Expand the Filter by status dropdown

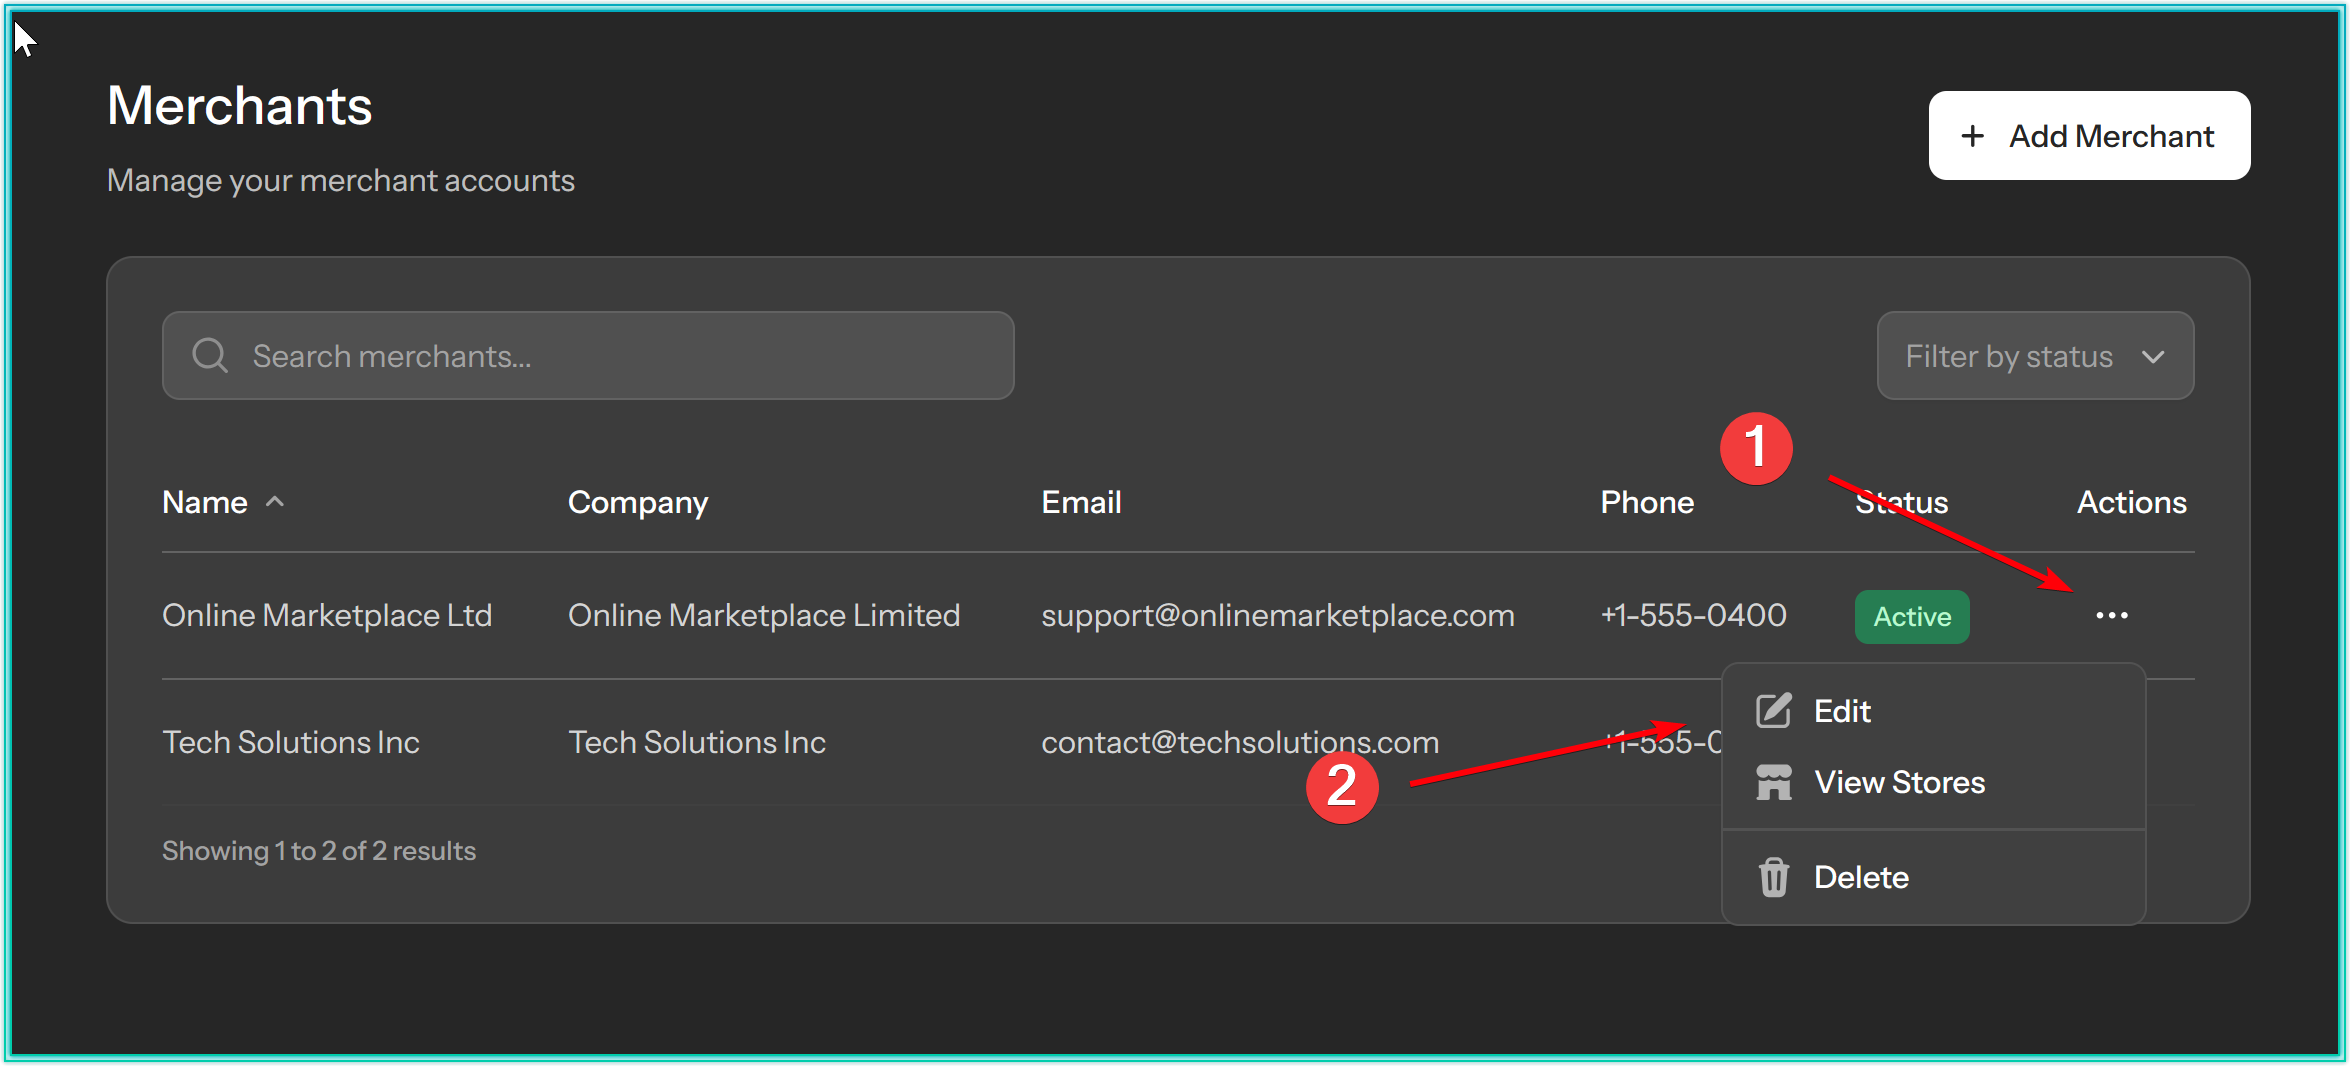click(x=2034, y=356)
